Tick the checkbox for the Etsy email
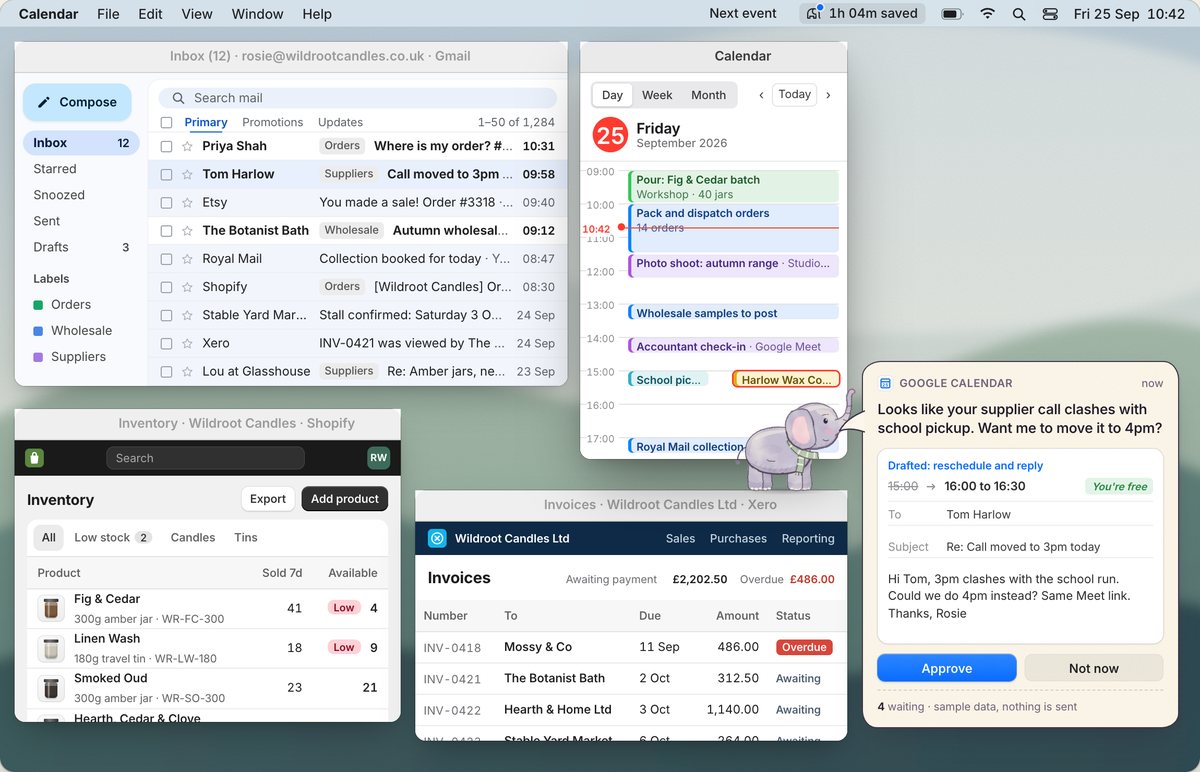The height and width of the screenshot is (772, 1200). coord(166,202)
